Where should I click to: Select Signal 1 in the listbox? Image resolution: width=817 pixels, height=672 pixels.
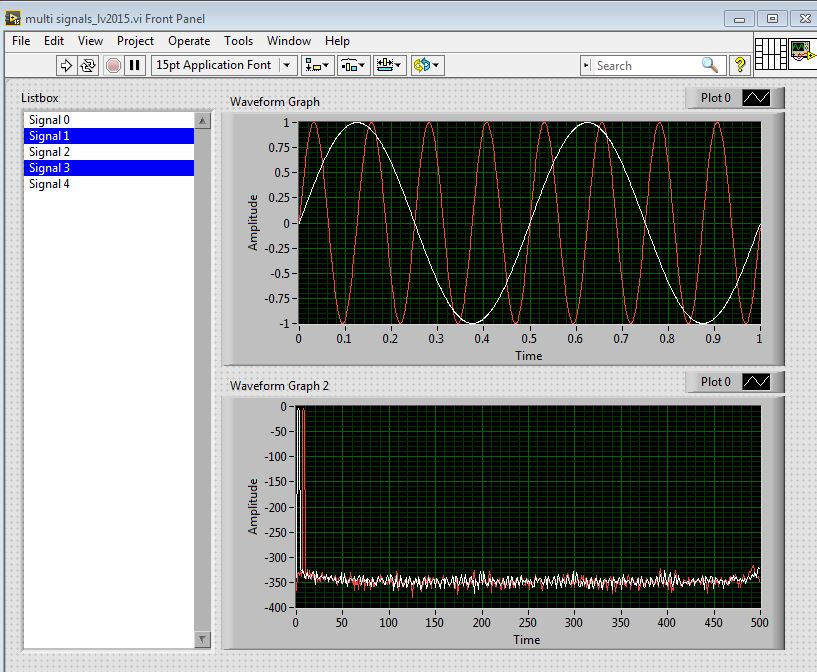[x=109, y=136]
